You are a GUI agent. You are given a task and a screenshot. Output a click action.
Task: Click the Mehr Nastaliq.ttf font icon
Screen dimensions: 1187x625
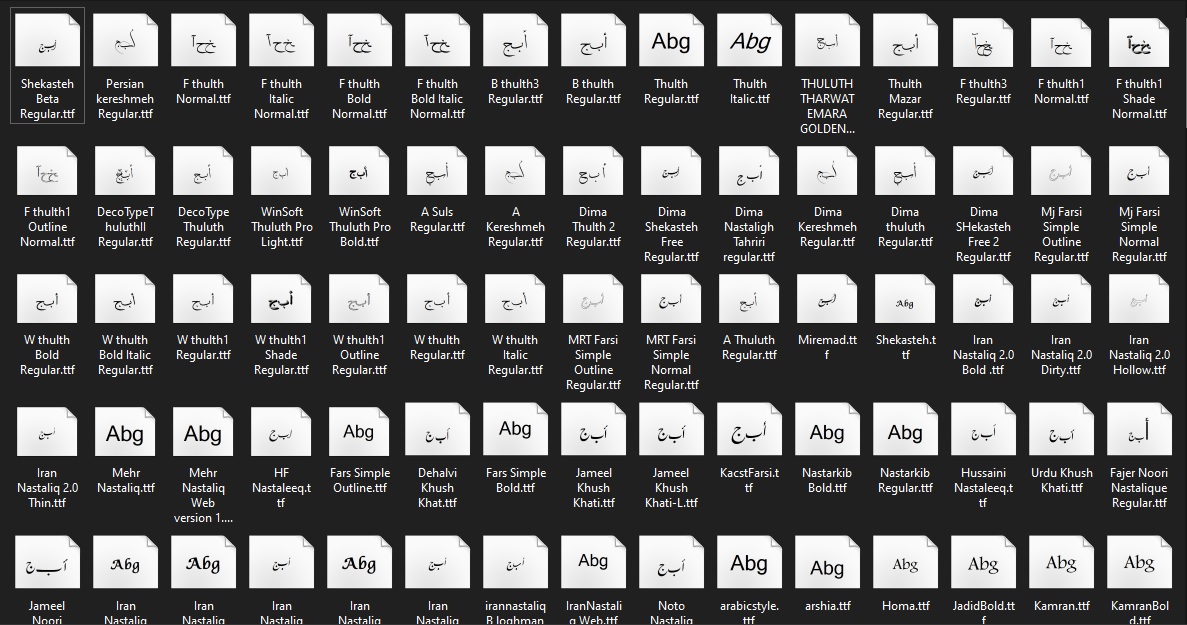click(125, 432)
